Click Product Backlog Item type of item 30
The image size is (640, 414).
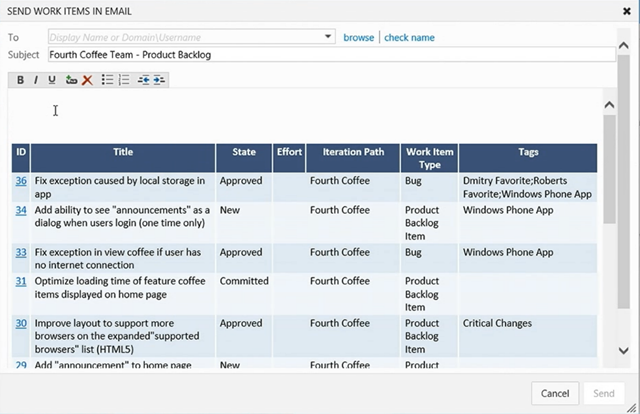(x=422, y=336)
